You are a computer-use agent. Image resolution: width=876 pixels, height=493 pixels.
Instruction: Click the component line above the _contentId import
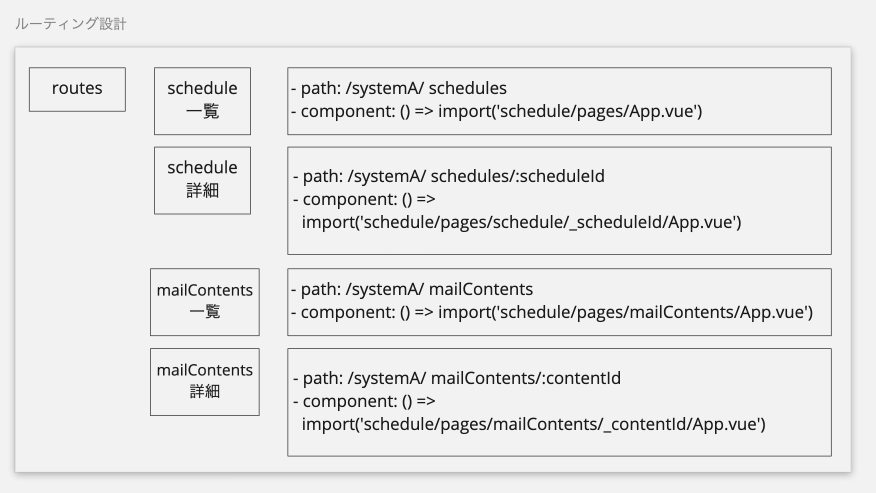[365, 402]
